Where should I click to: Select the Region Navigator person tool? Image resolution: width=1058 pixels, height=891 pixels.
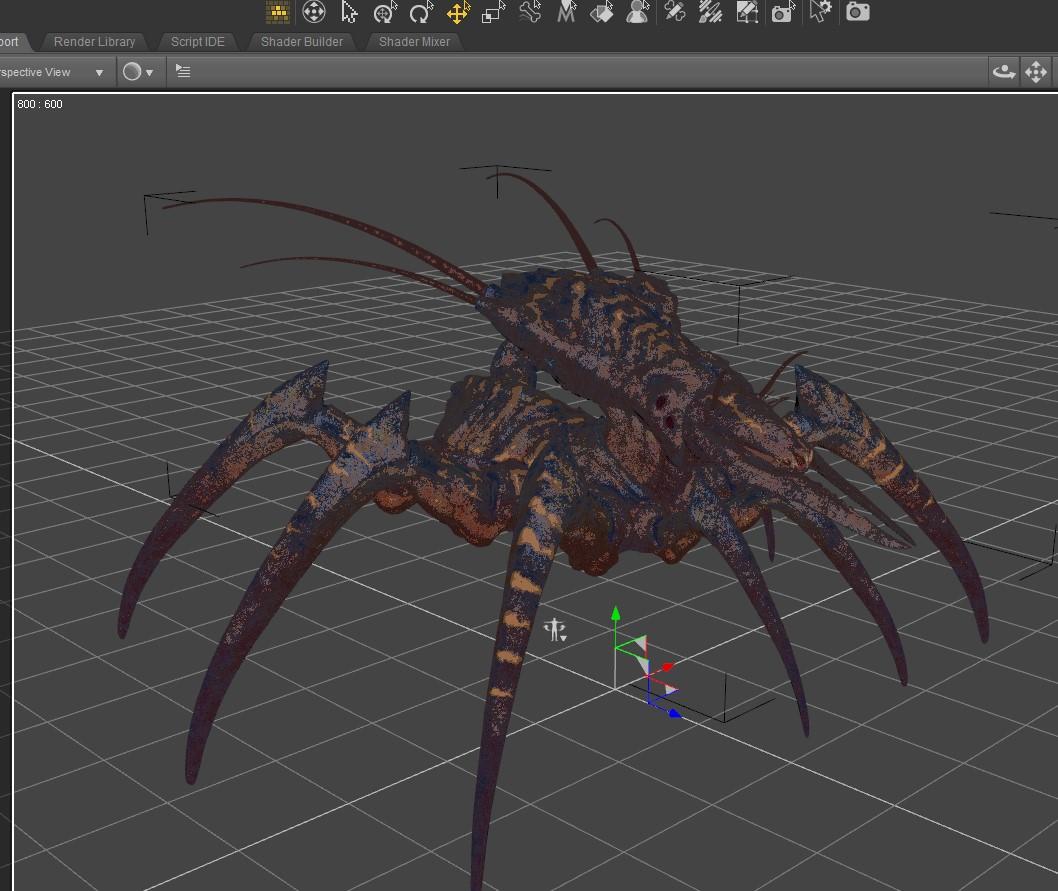point(638,12)
